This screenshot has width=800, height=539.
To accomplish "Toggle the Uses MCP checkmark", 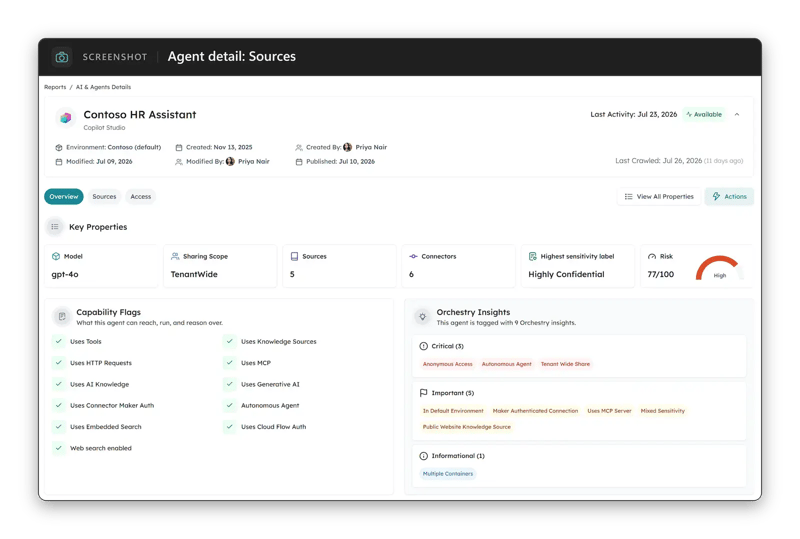I will click(230, 363).
